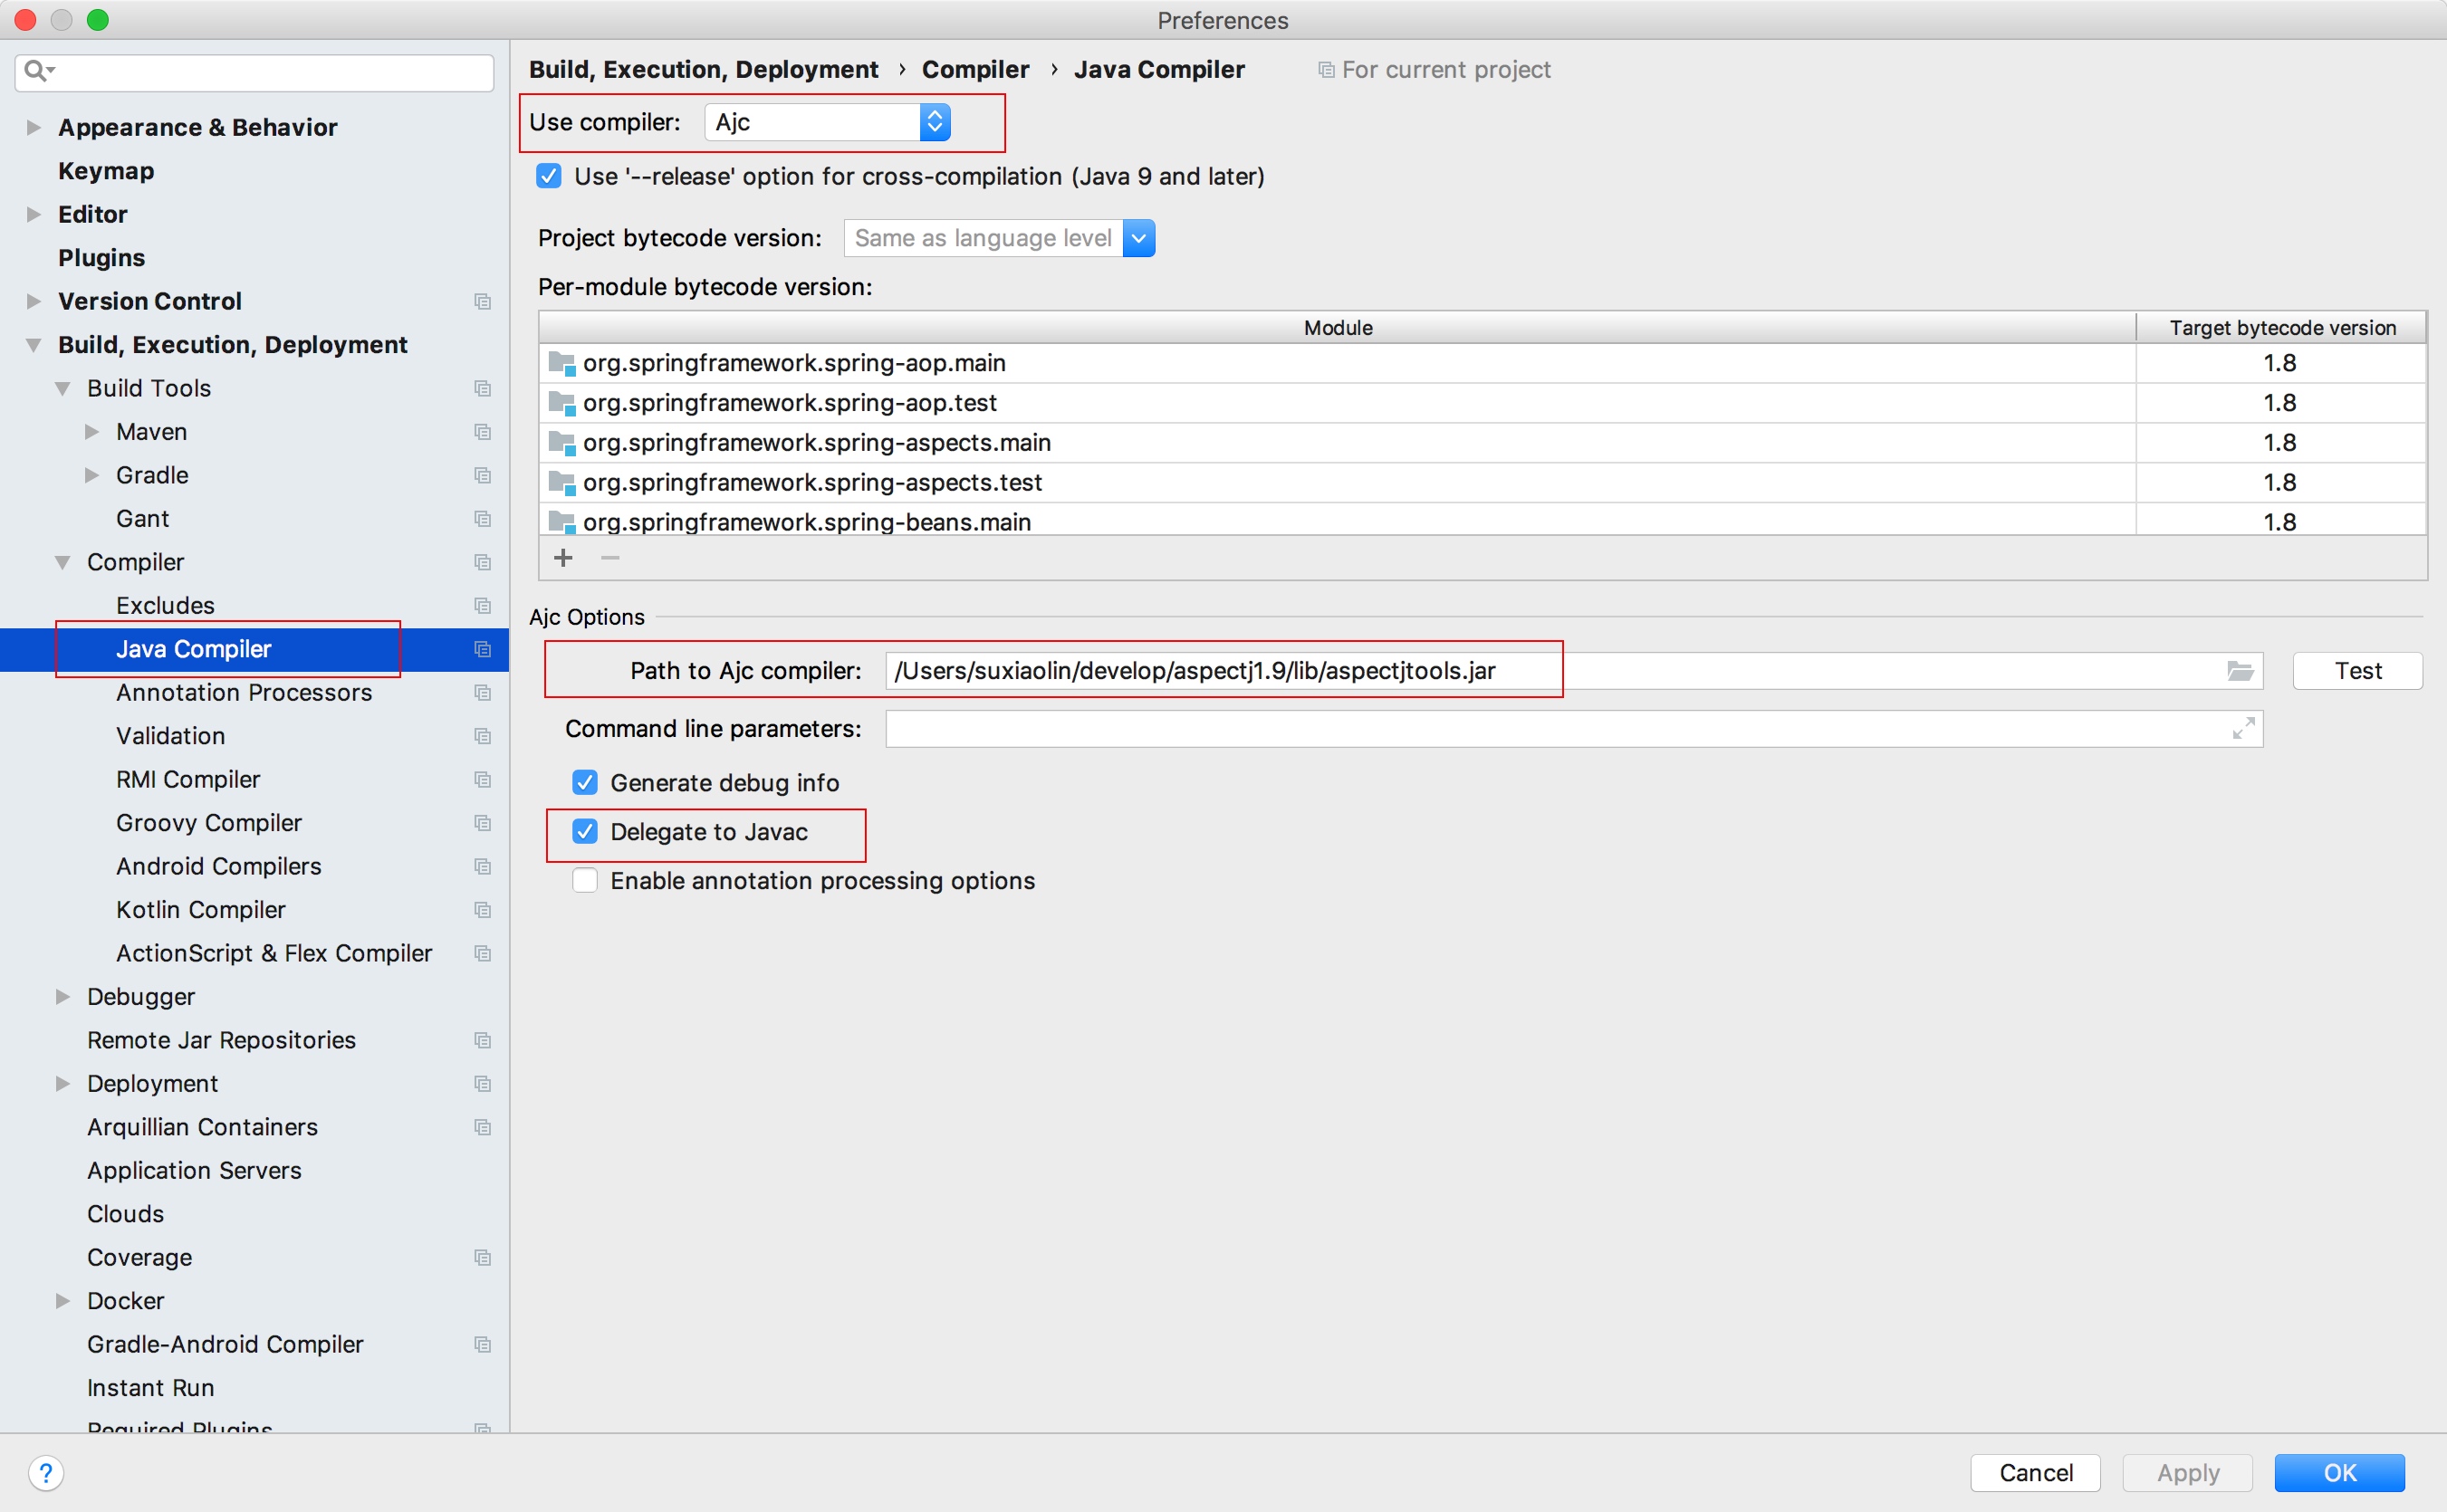Image resolution: width=2447 pixels, height=1512 pixels.
Task: Open Application Servers settings
Action: 194,1171
